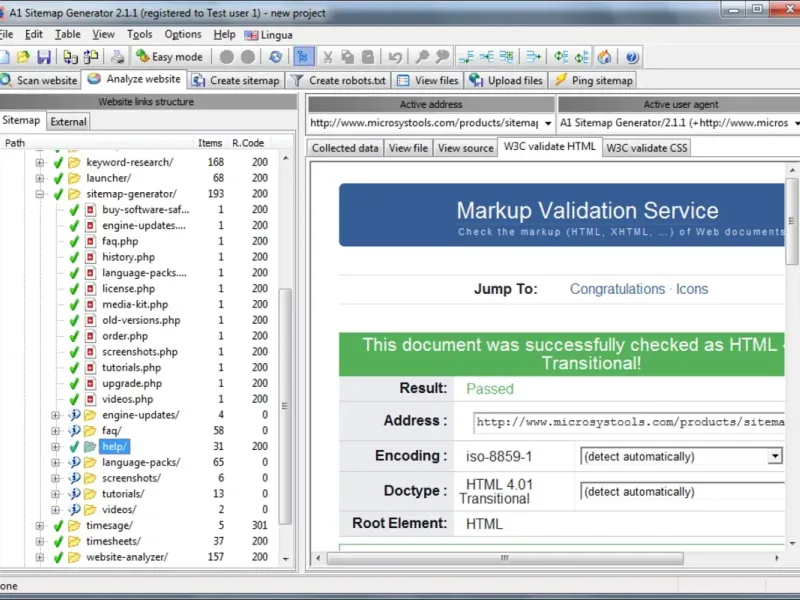The height and width of the screenshot is (600, 800).
Task: Open the Tools menu
Action: click(140, 34)
